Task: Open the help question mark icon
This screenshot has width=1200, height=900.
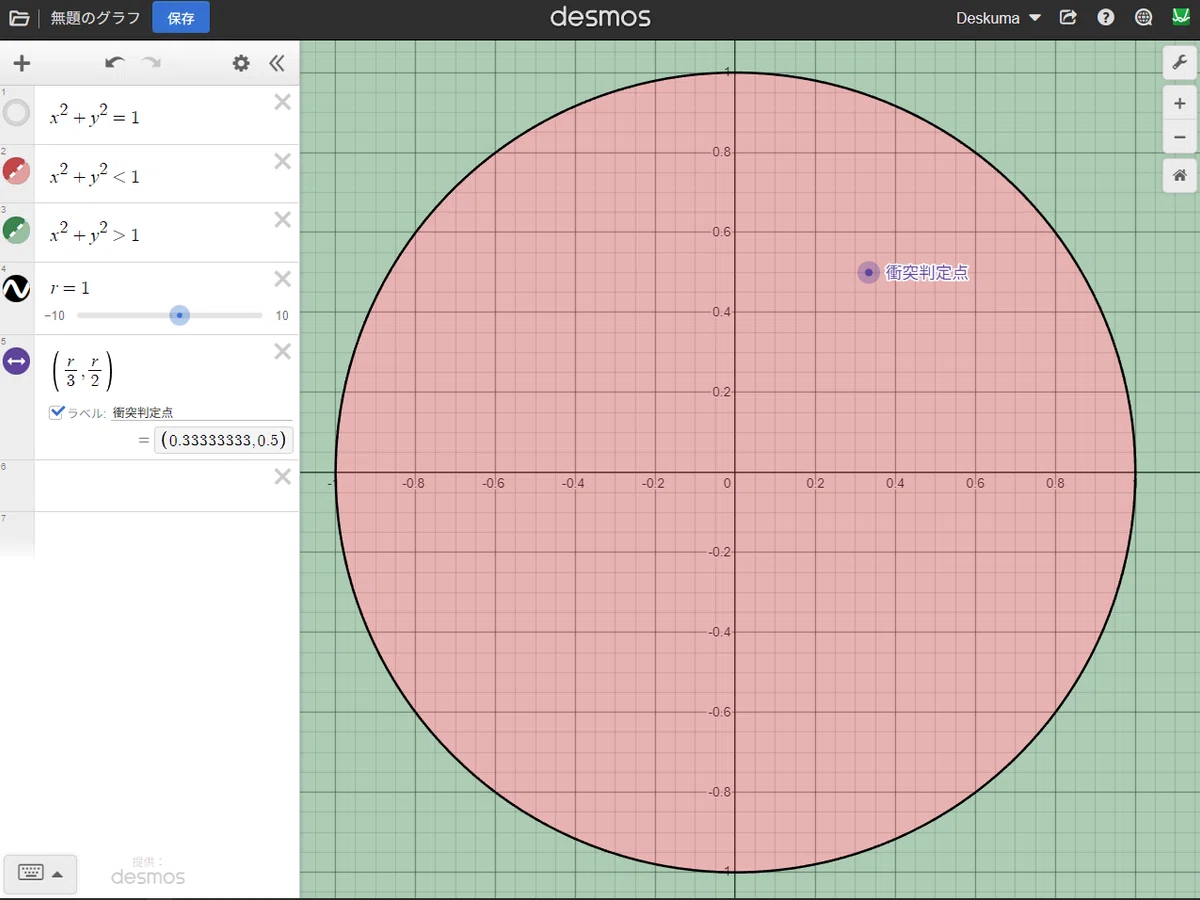Action: pyautogui.click(x=1105, y=18)
